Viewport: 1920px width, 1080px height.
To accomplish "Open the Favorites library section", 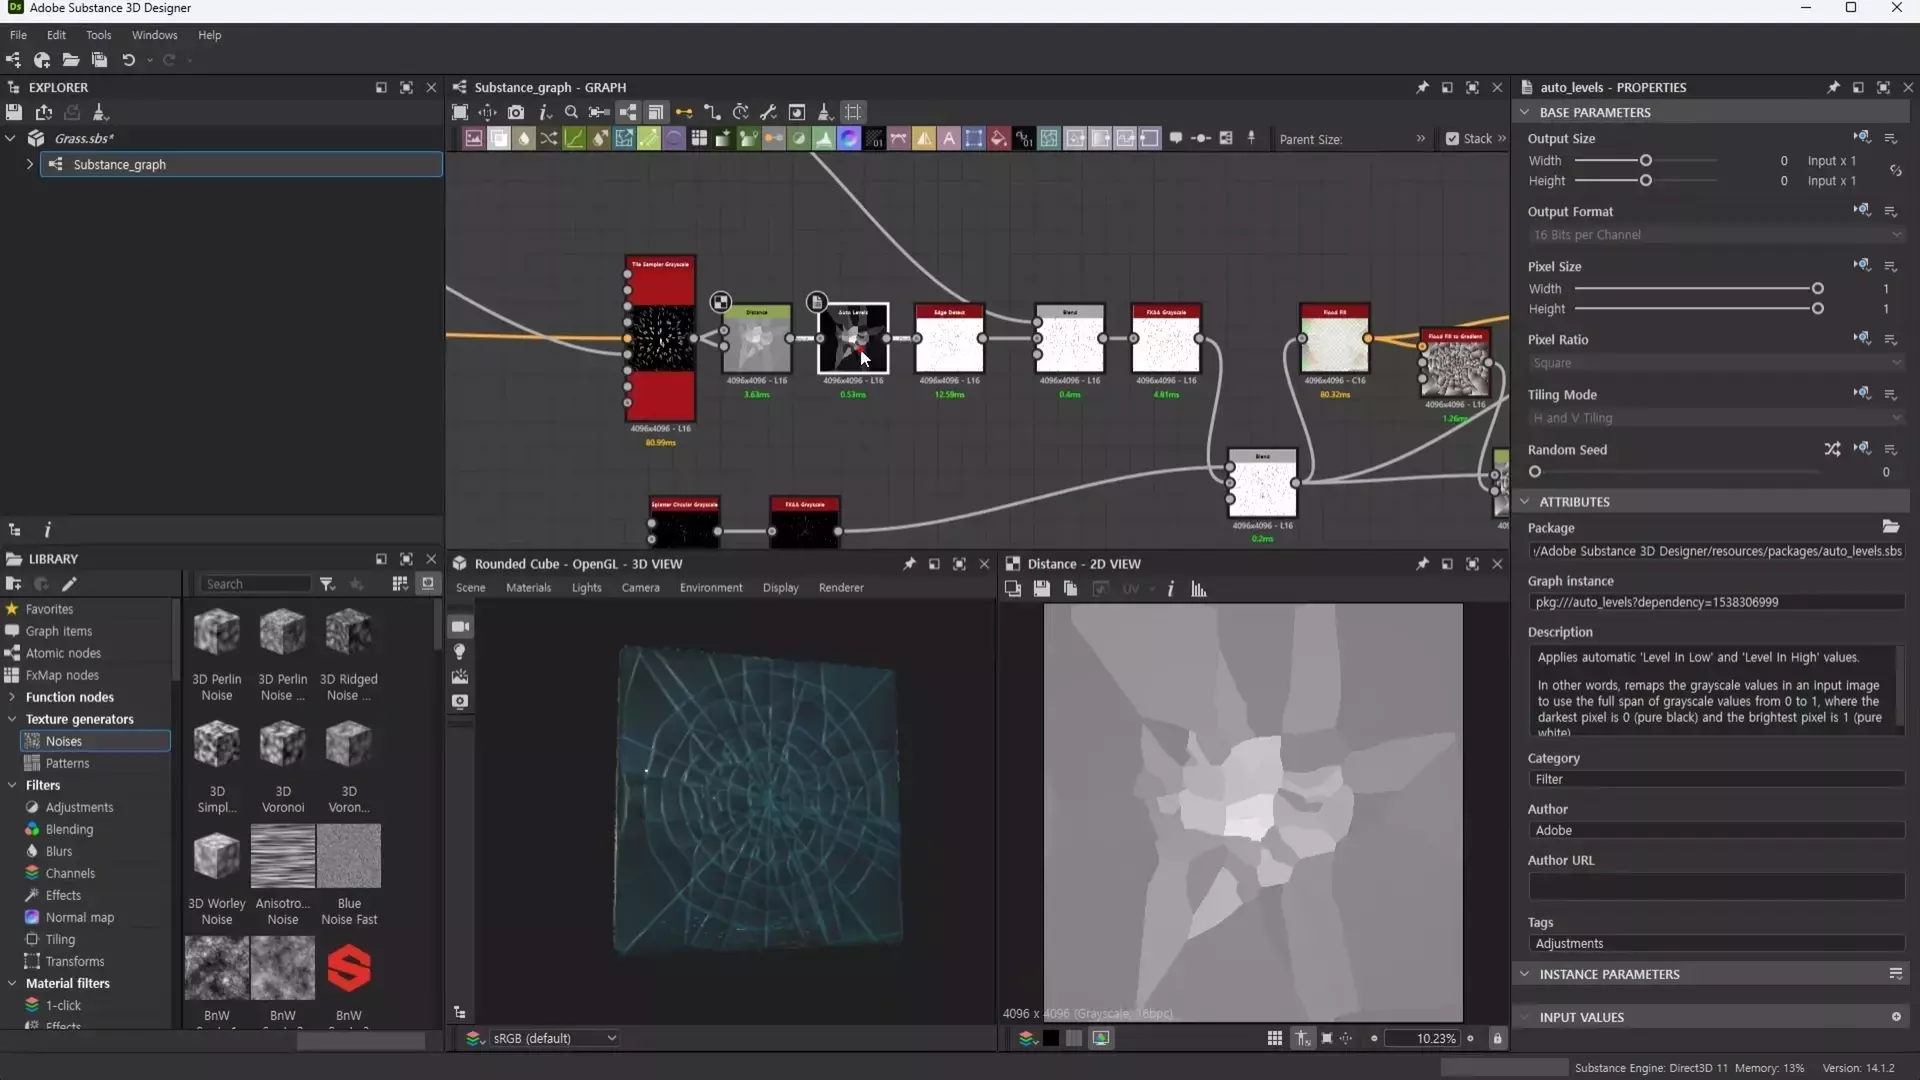I will pos(49,609).
